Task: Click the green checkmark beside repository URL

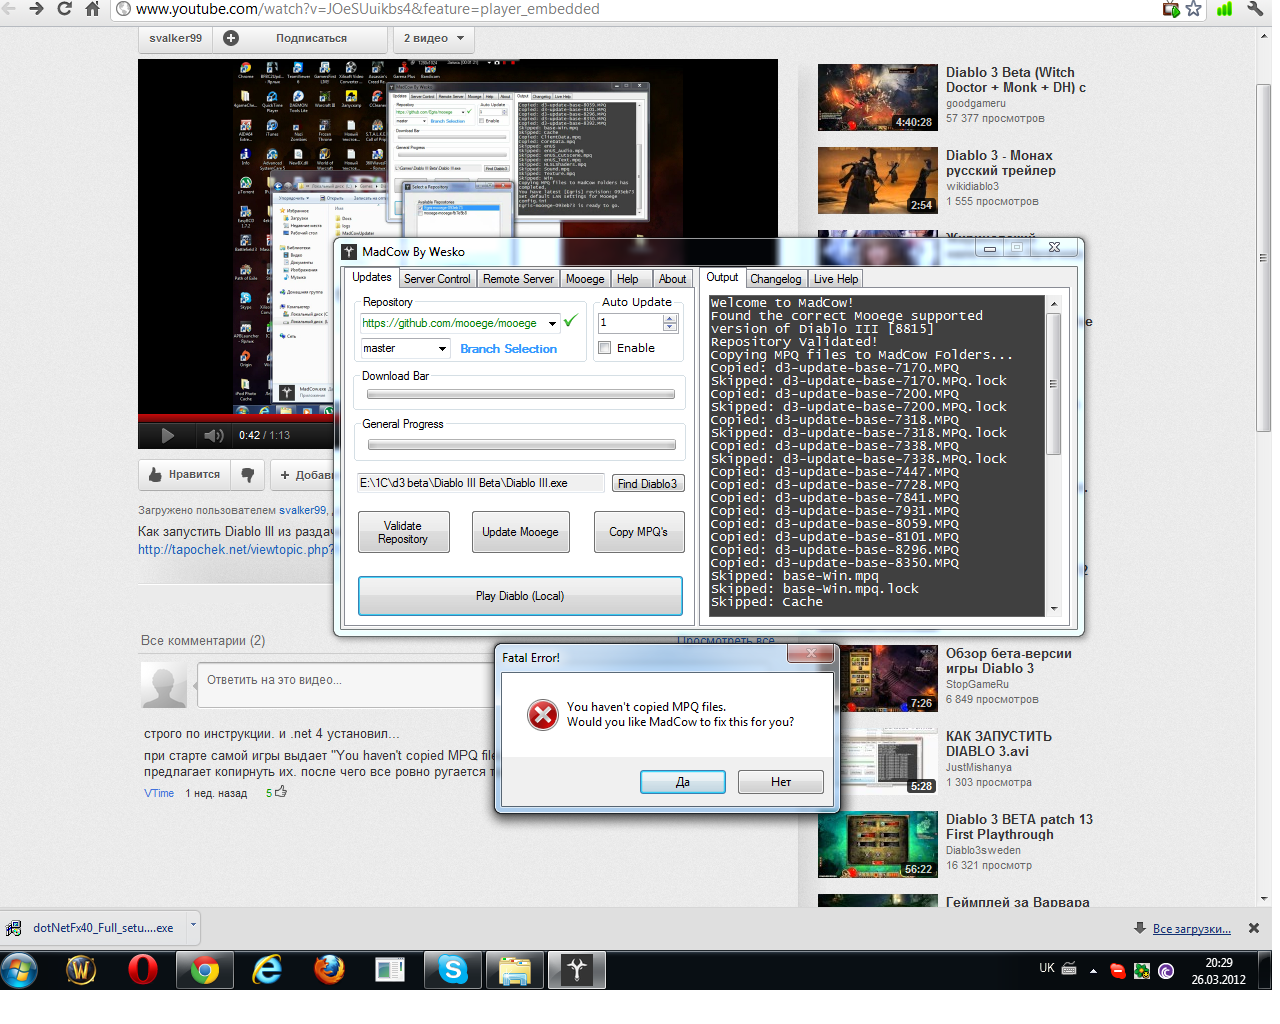Action: pos(570,321)
